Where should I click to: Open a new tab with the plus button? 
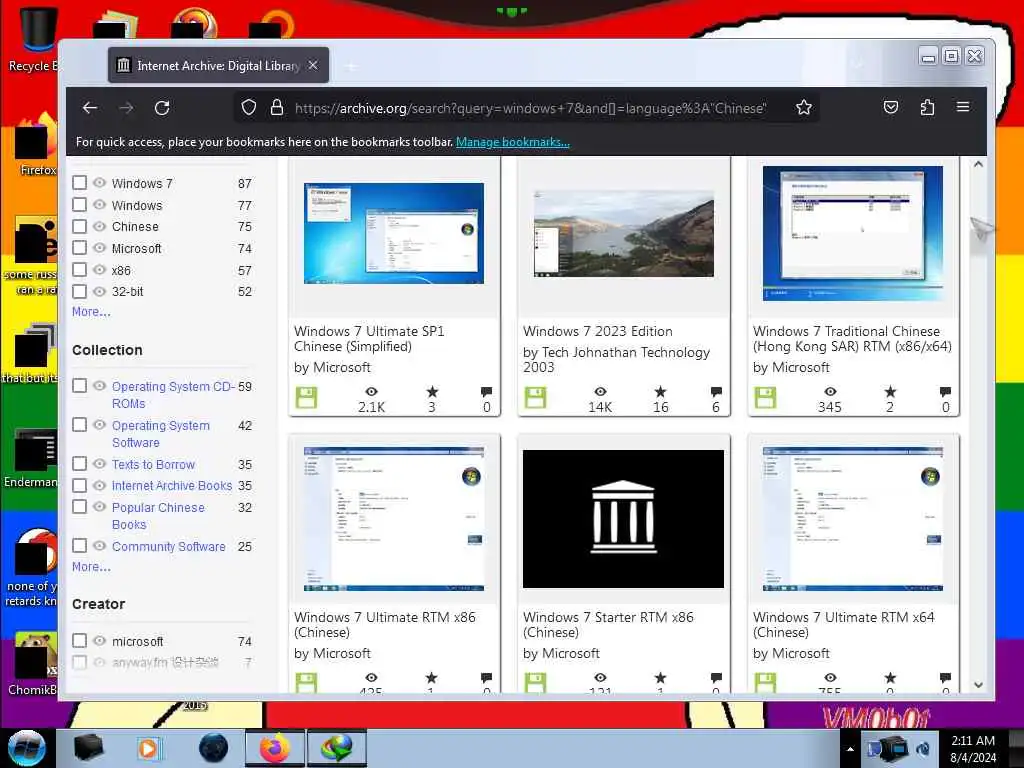[x=351, y=66]
